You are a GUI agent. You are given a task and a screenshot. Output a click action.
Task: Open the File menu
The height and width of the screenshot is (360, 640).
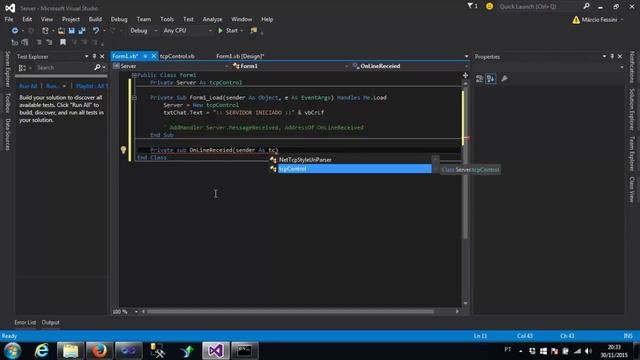[x=9, y=19]
